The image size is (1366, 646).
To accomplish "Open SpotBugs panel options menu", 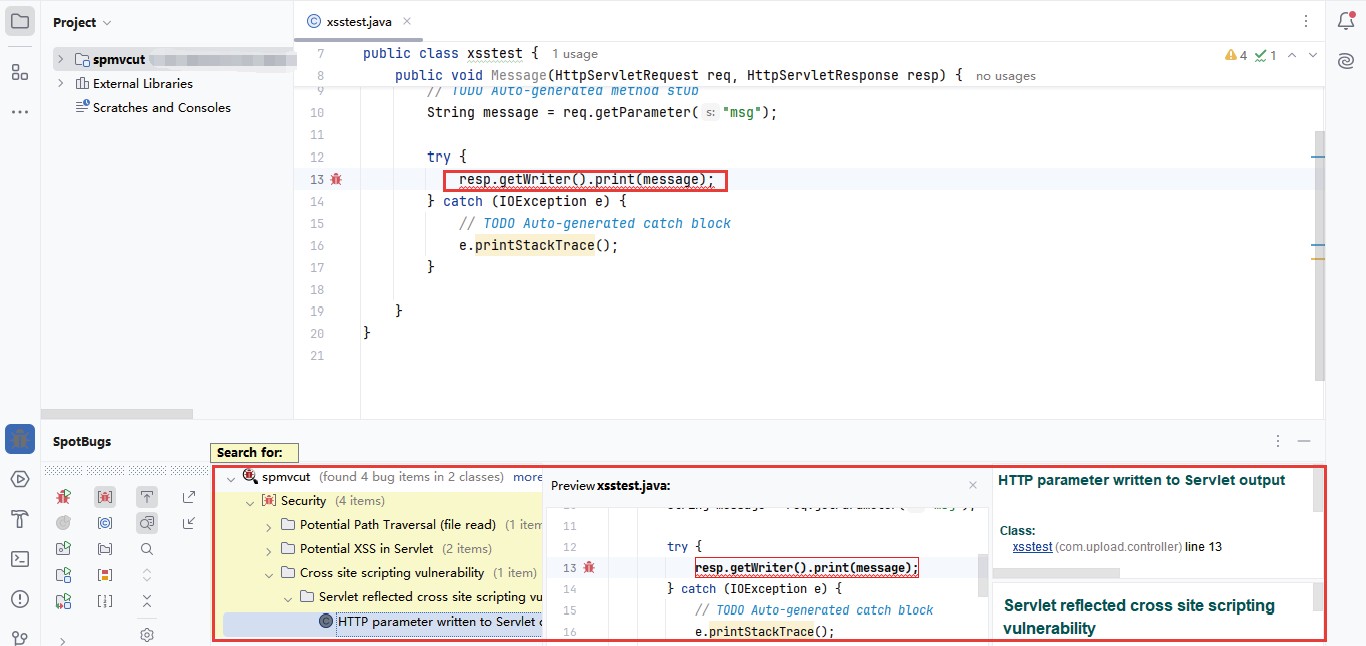I will [x=1278, y=441].
